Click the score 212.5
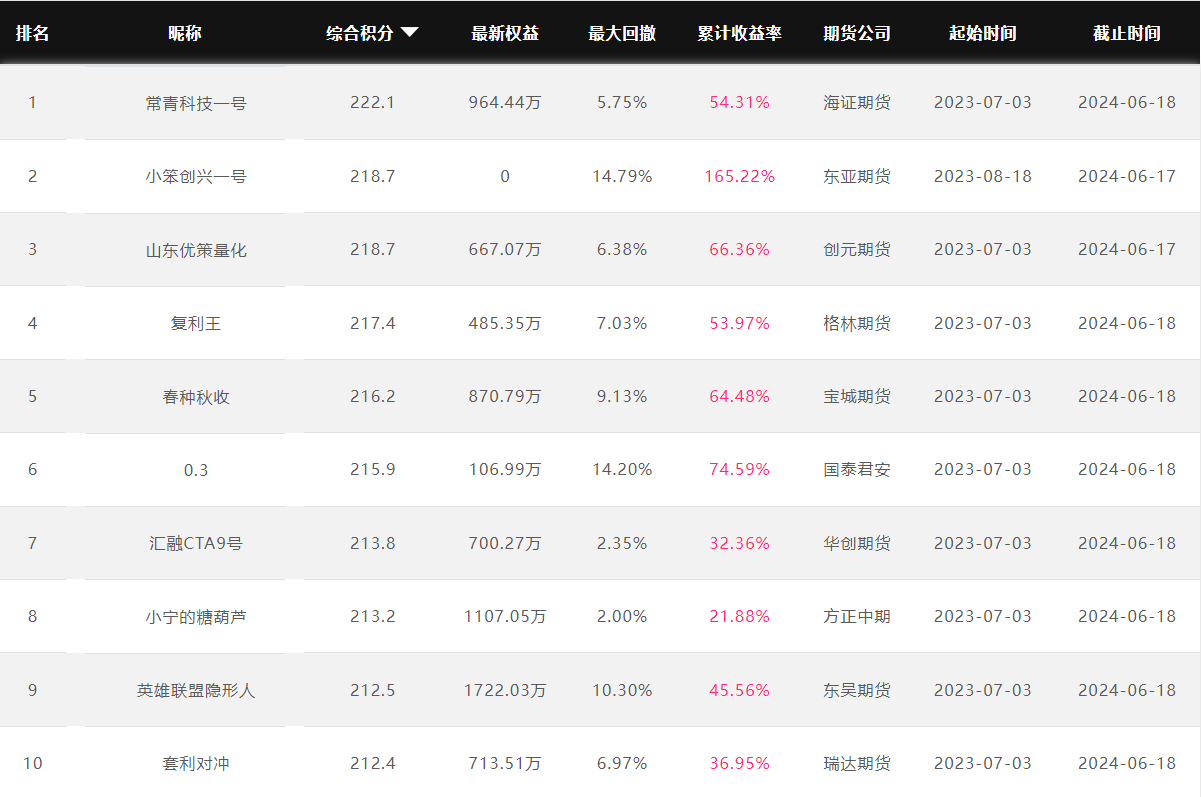The image size is (1201, 797). pos(373,691)
